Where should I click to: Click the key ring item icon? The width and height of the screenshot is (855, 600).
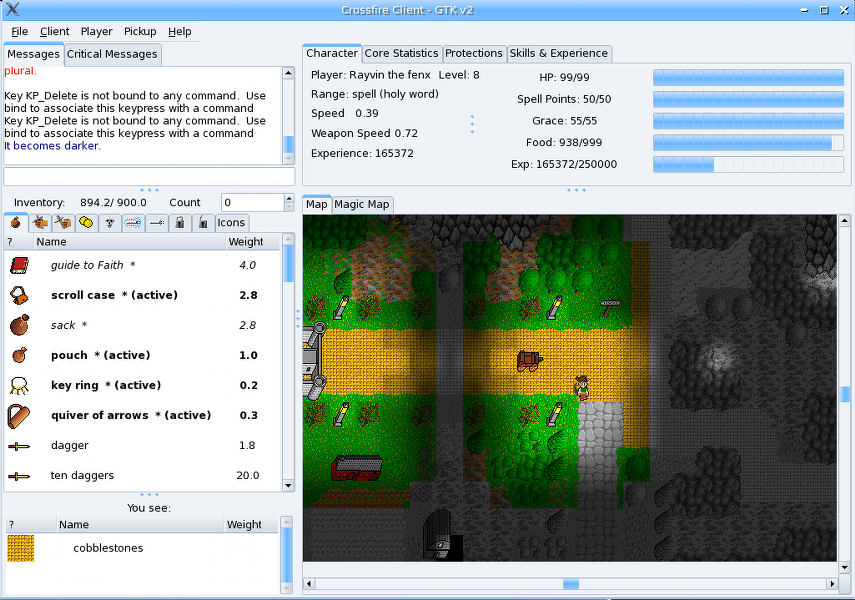pos(19,385)
